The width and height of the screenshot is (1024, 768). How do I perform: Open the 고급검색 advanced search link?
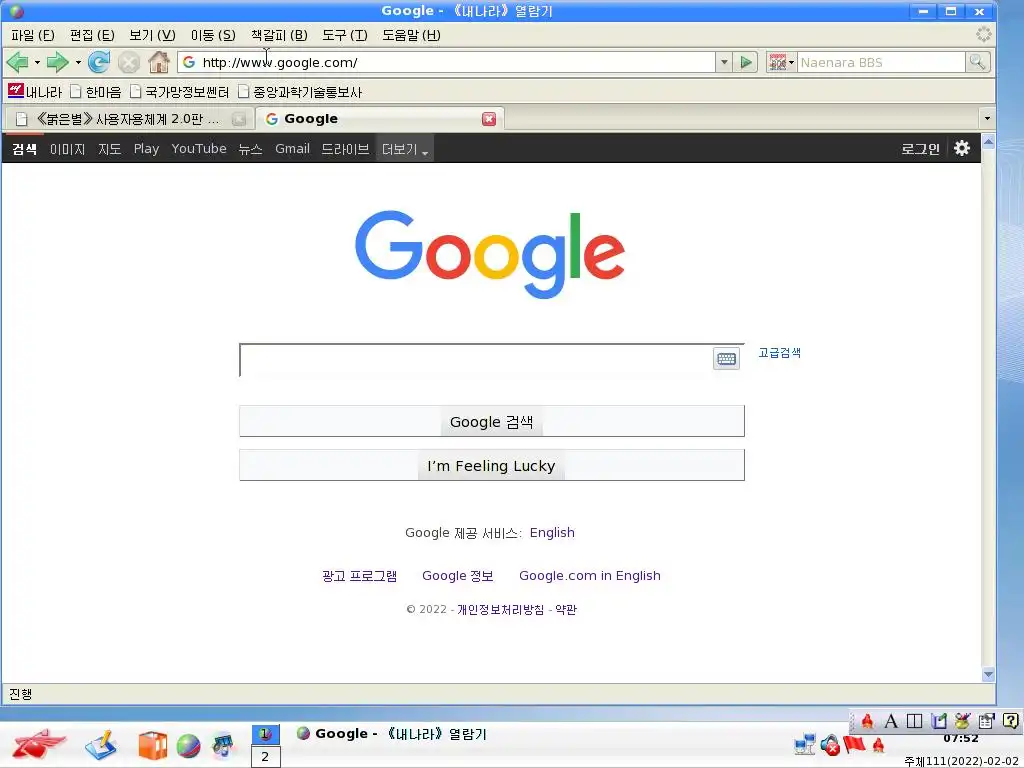pyautogui.click(x=779, y=353)
